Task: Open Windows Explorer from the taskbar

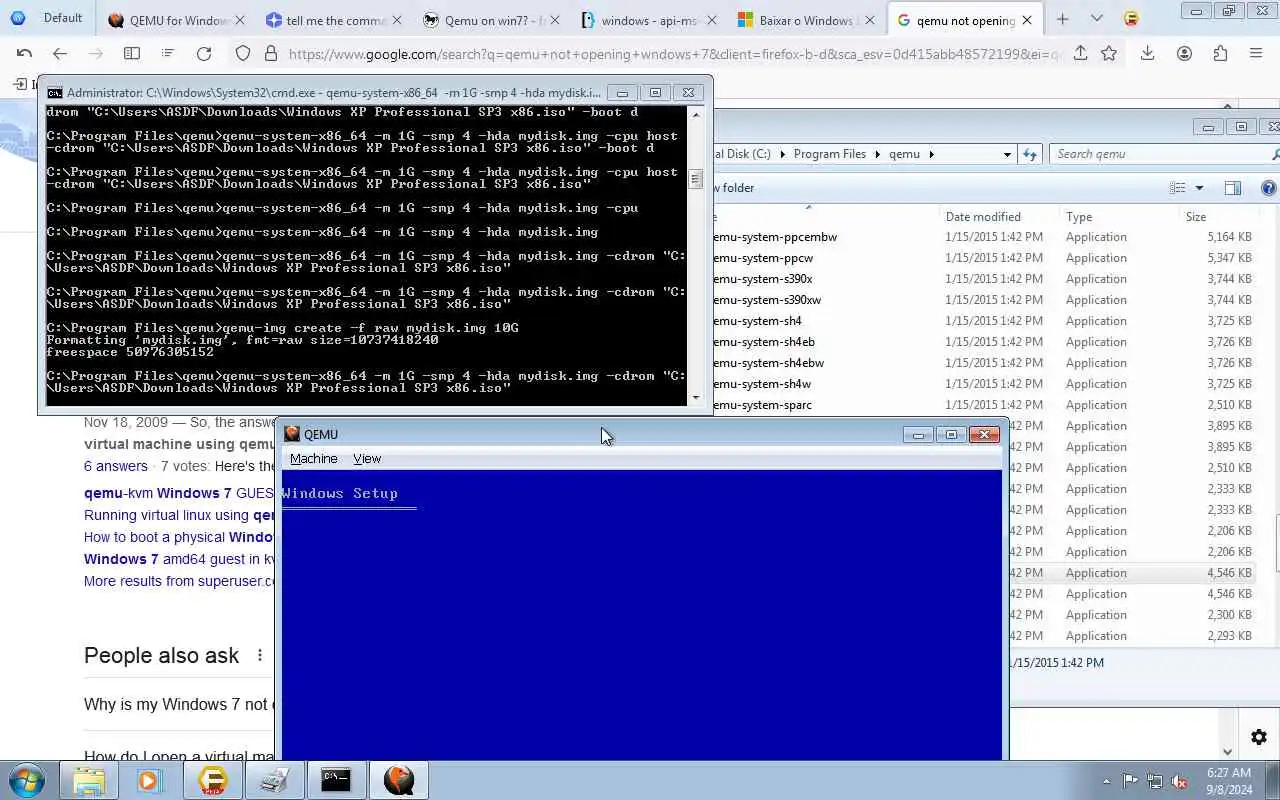Action: 89,781
